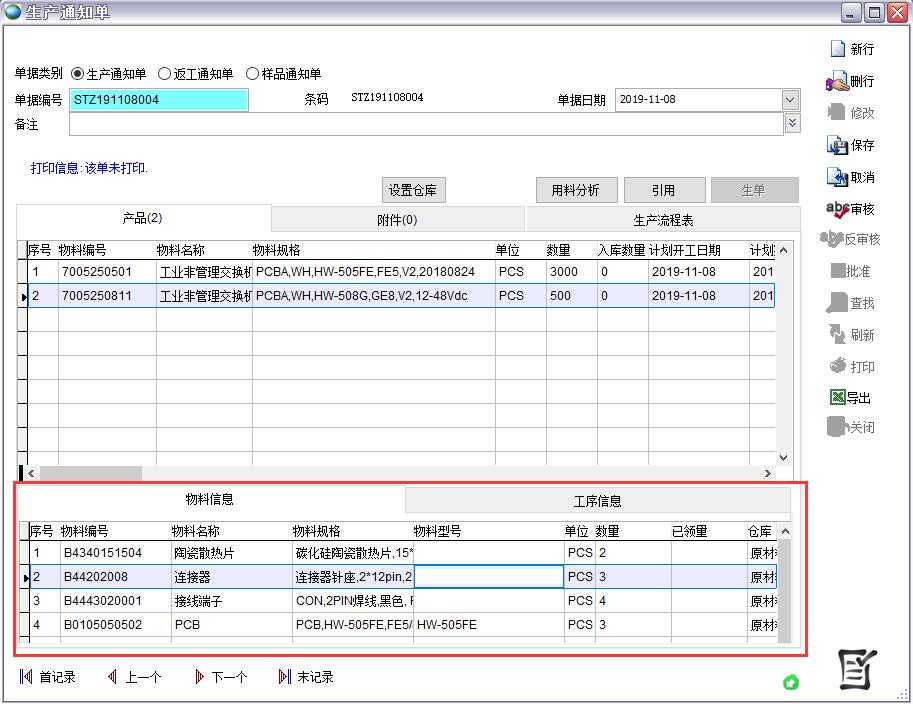The width and height of the screenshot is (913, 704).
Task: Click the 新行 (new row) icon
Action: coord(837,49)
